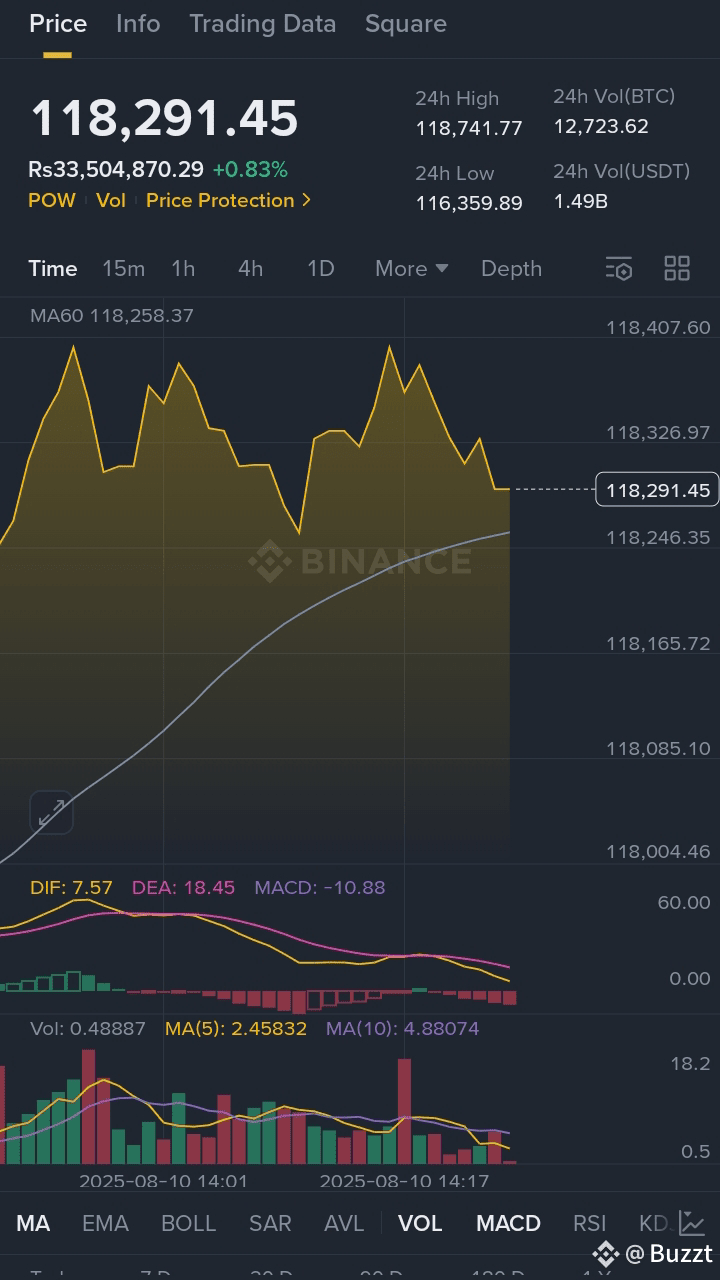
Task: Toggle the MACD sub-indicator
Action: click(508, 1223)
